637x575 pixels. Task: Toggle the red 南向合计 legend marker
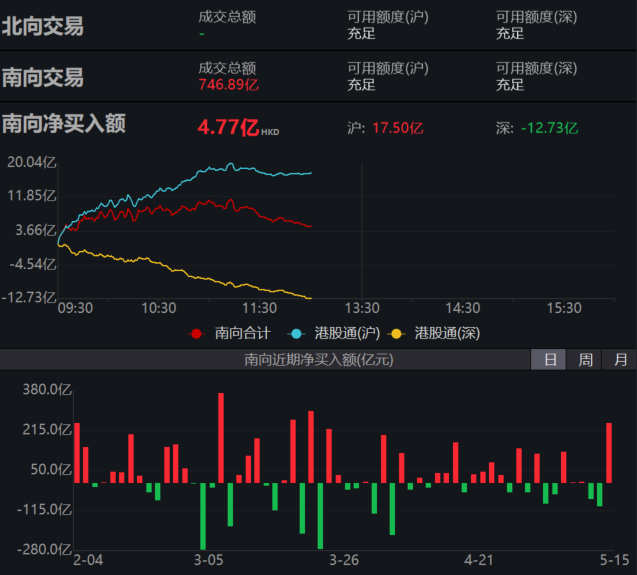click(x=197, y=334)
